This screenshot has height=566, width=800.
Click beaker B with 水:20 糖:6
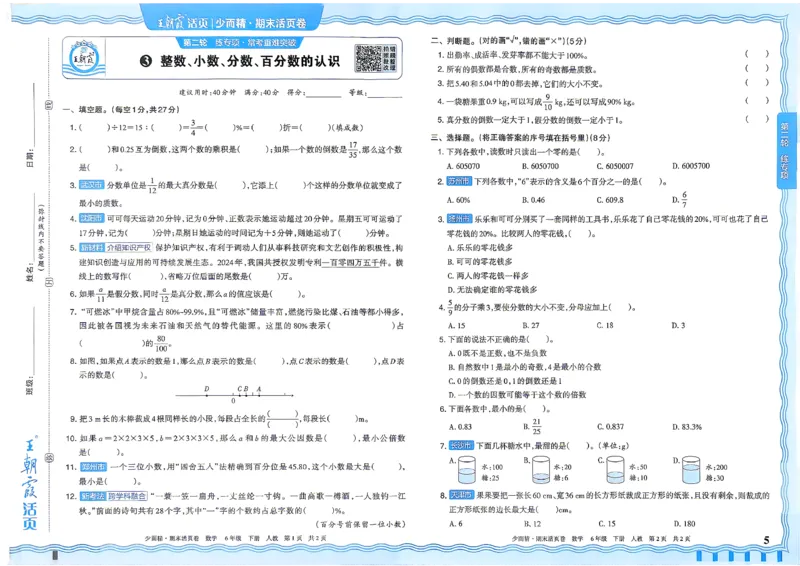(x=541, y=470)
